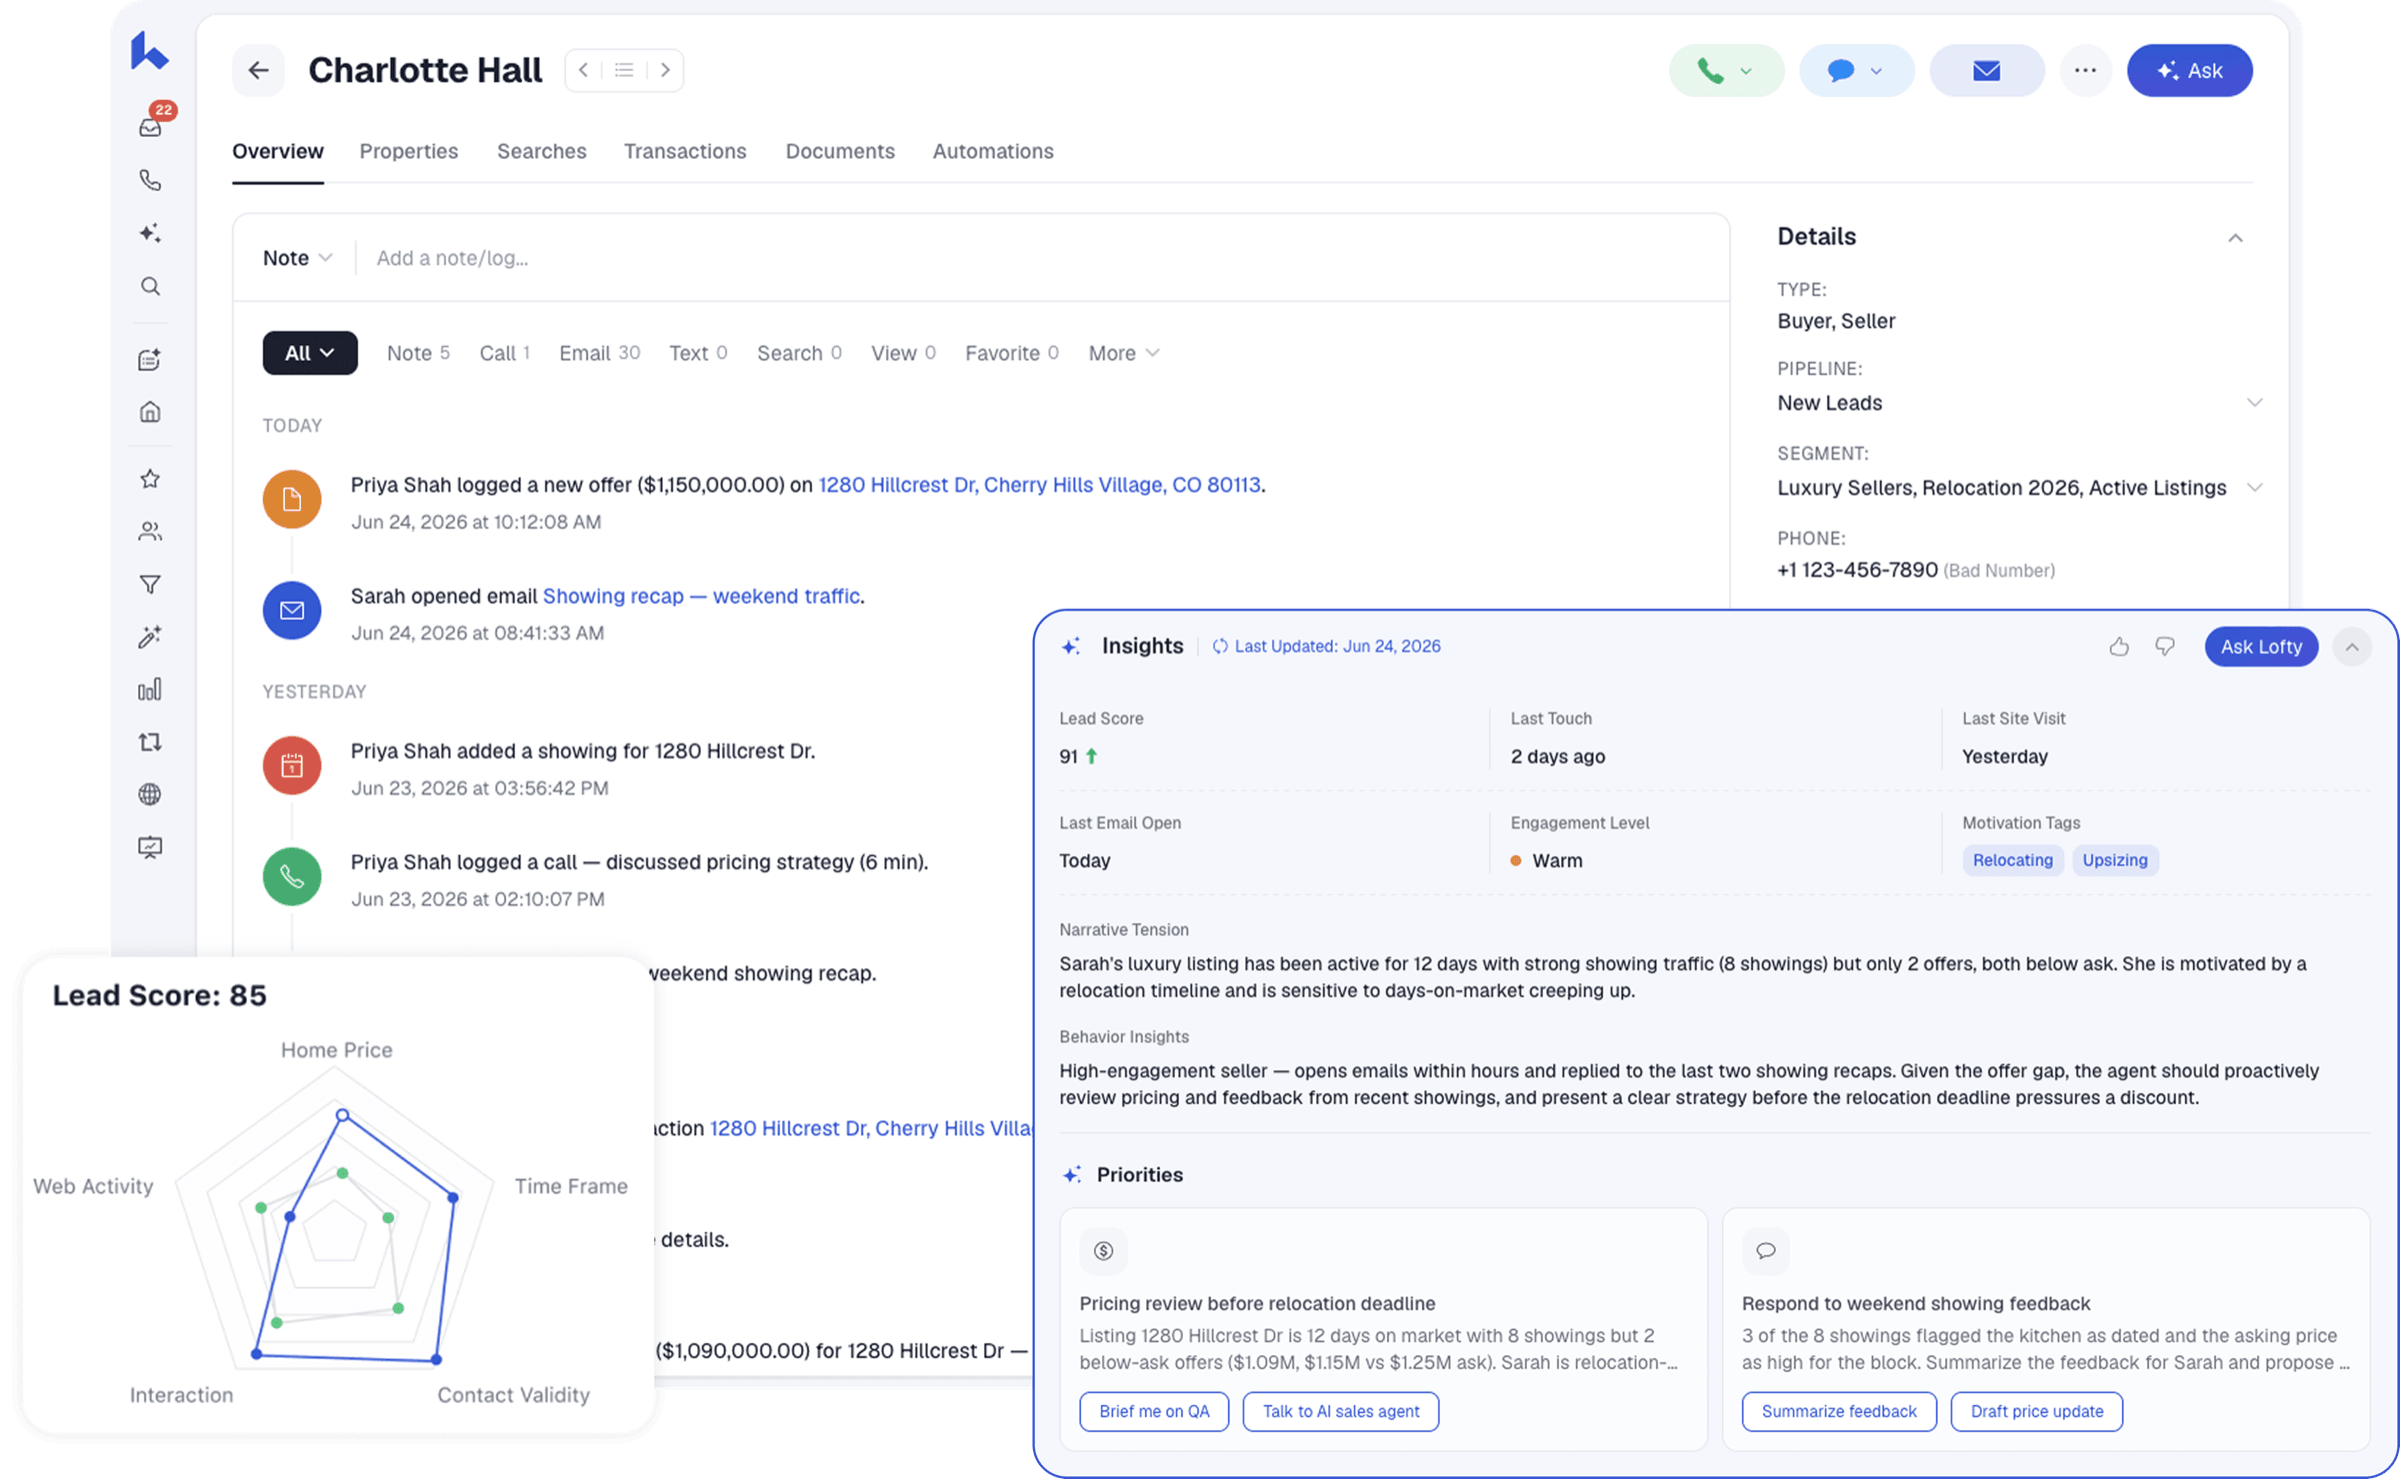Click the showing feedback chat bubble icon

(1766, 1251)
